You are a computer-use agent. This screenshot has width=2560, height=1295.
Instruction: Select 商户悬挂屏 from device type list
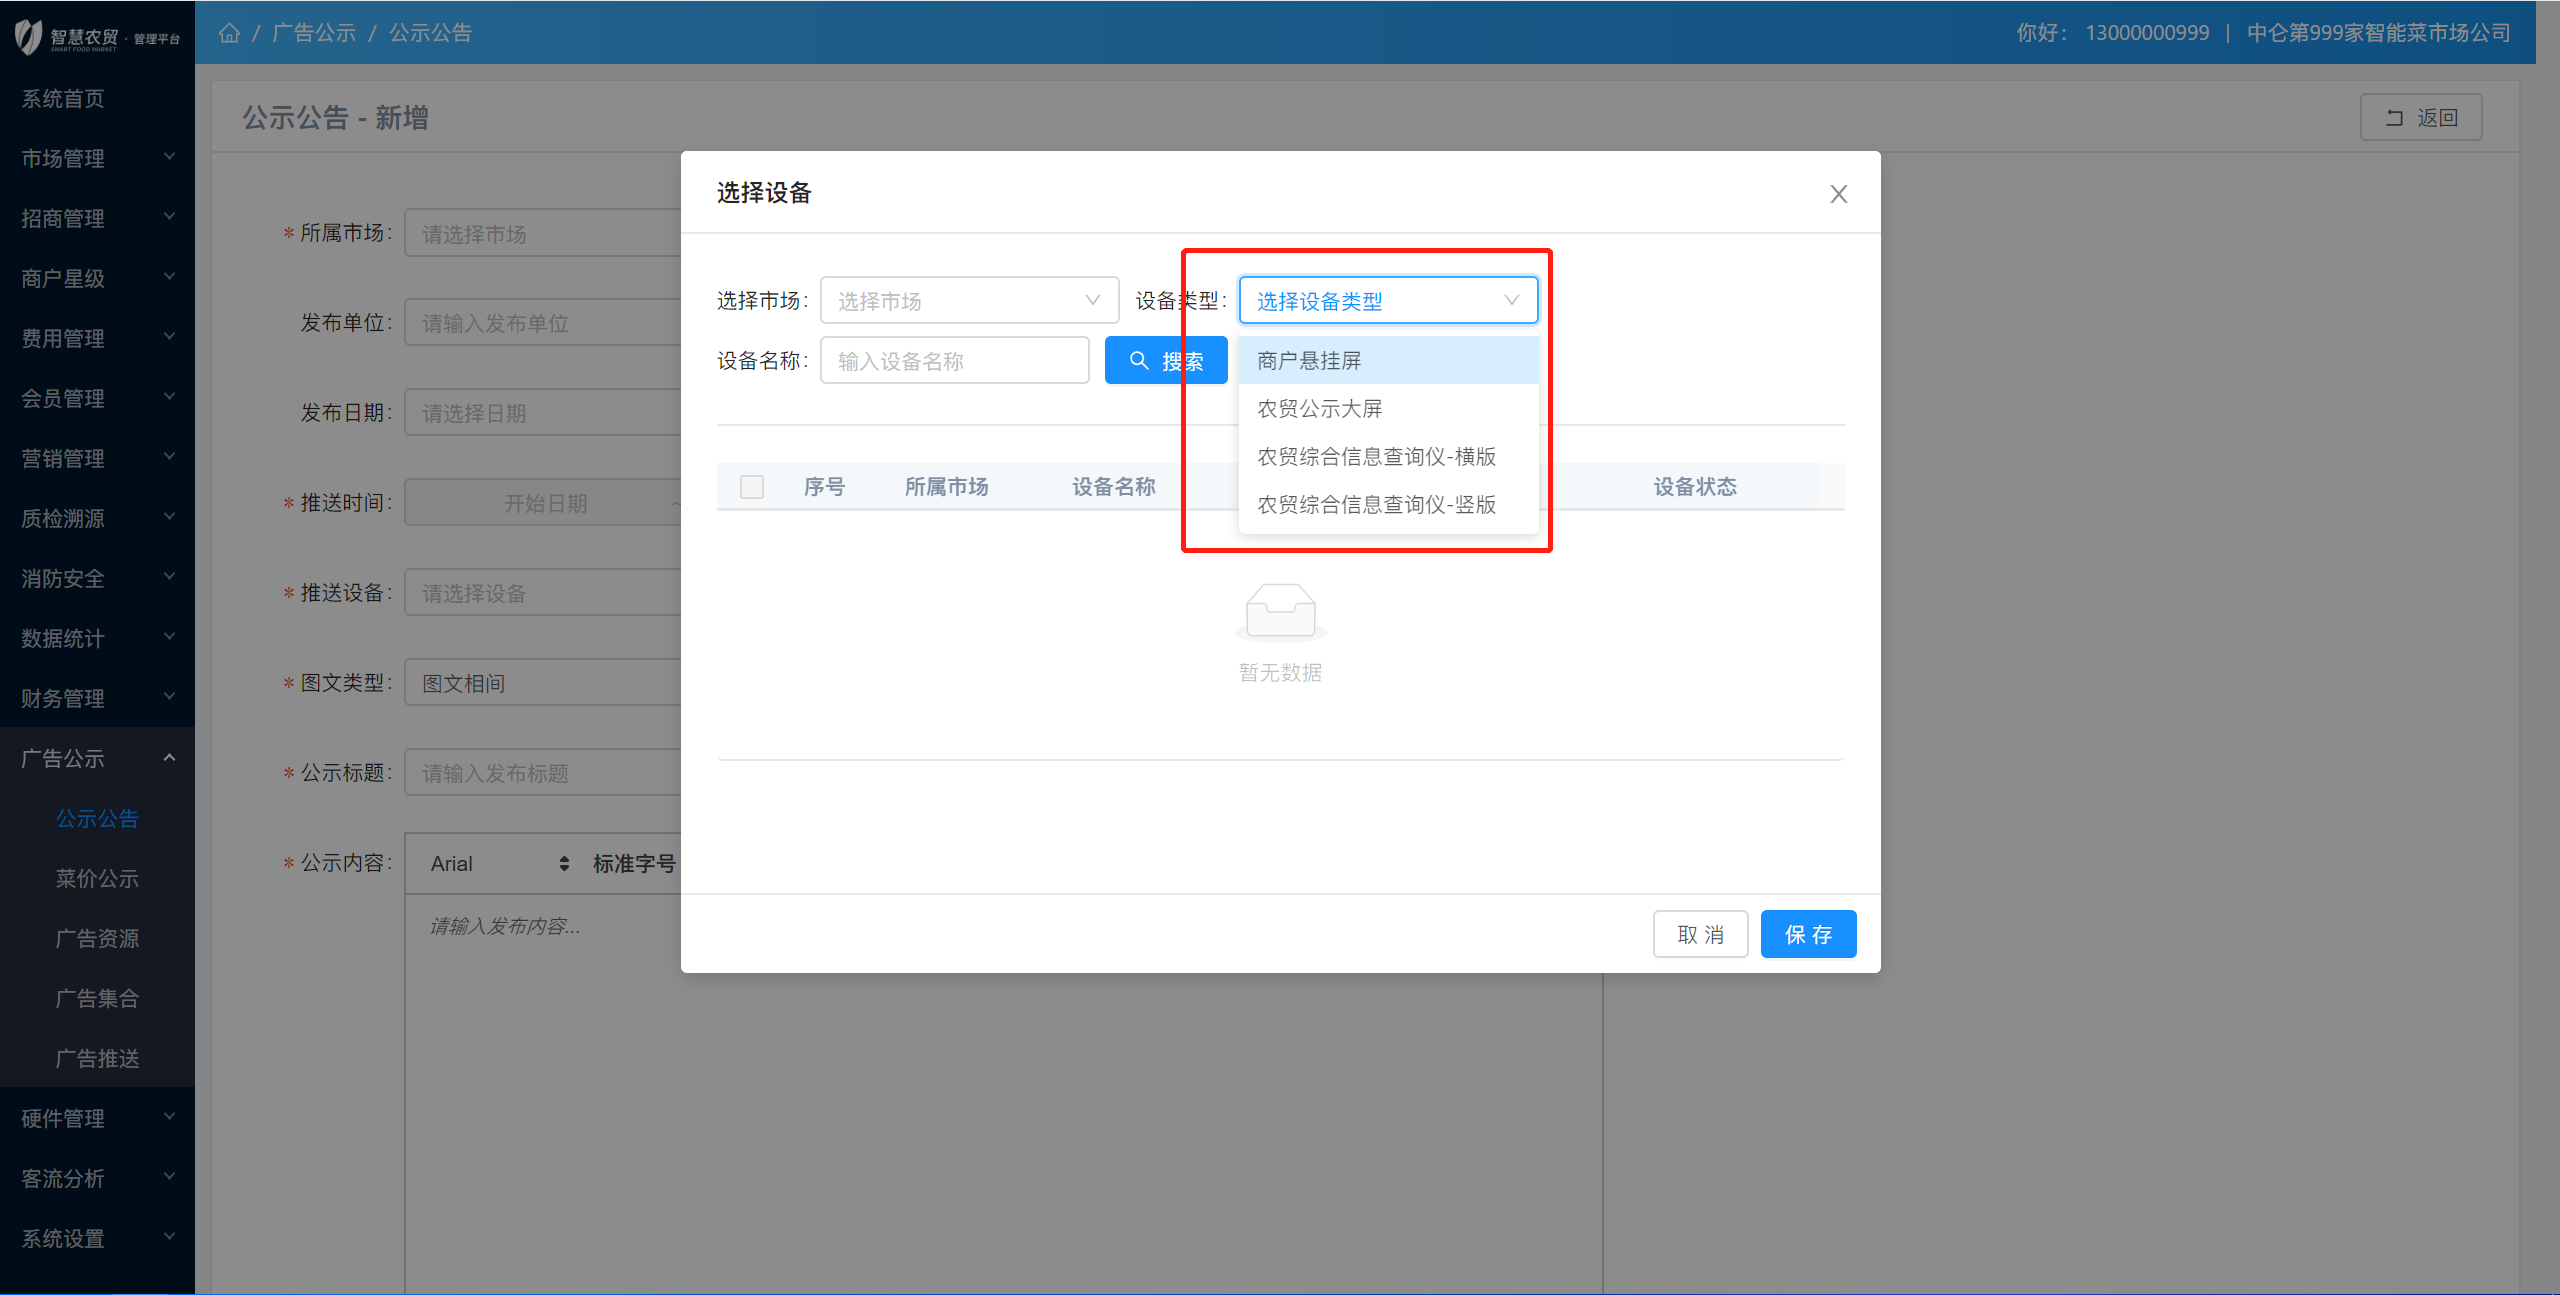click(x=1309, y=361)
